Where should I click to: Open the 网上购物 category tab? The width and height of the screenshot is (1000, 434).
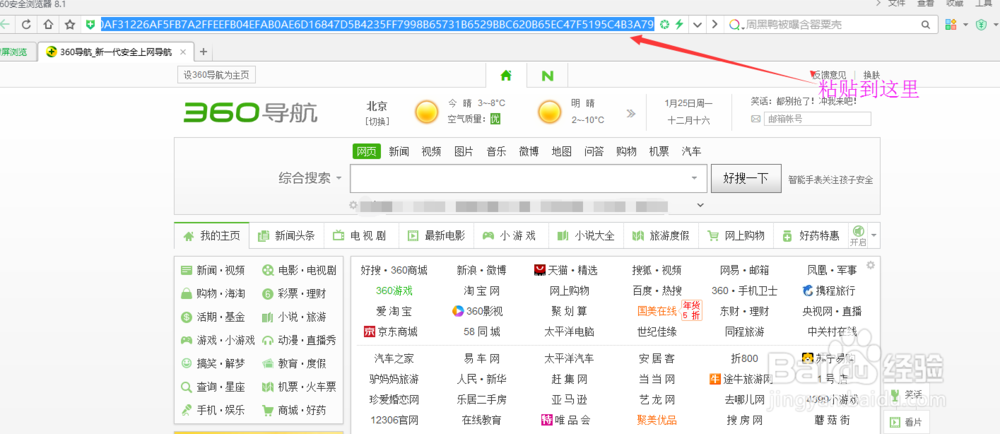[735, 236]
